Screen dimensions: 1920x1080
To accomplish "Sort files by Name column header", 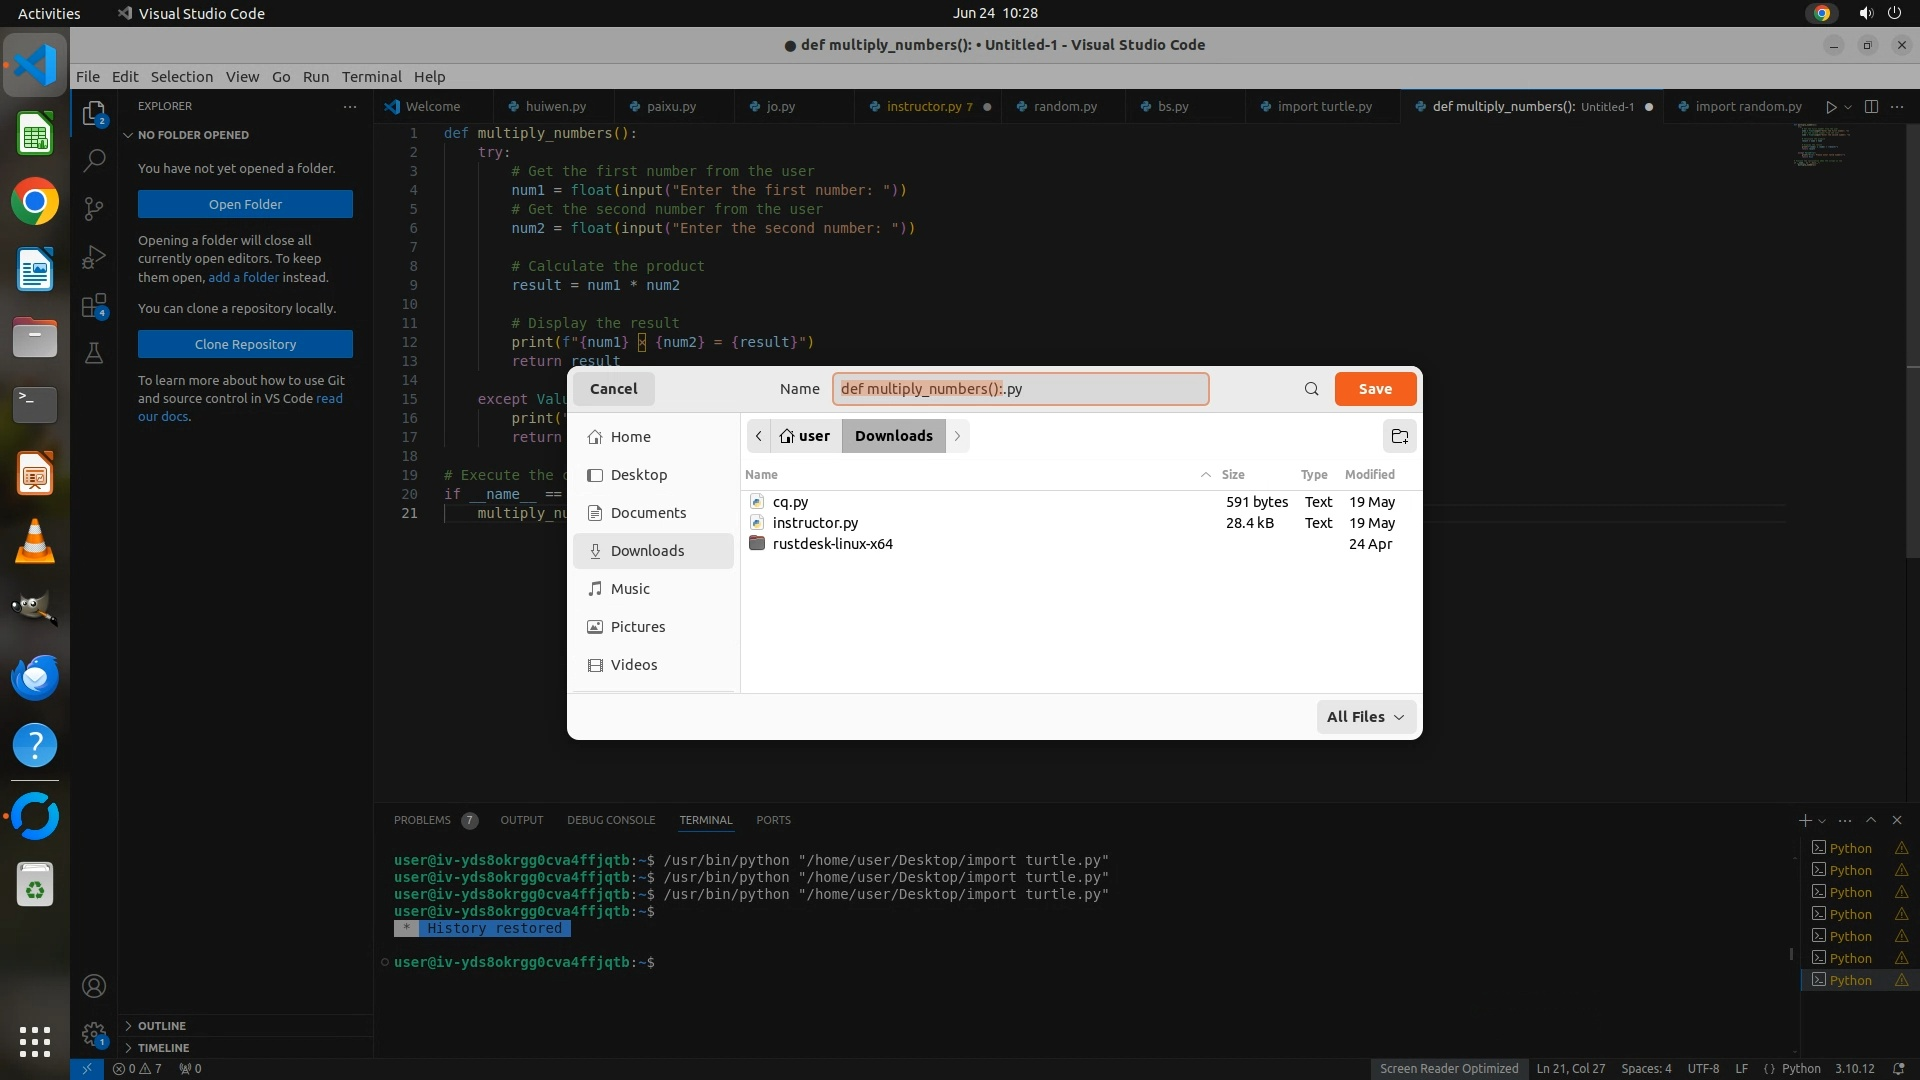I will click(x=761, y=475).
